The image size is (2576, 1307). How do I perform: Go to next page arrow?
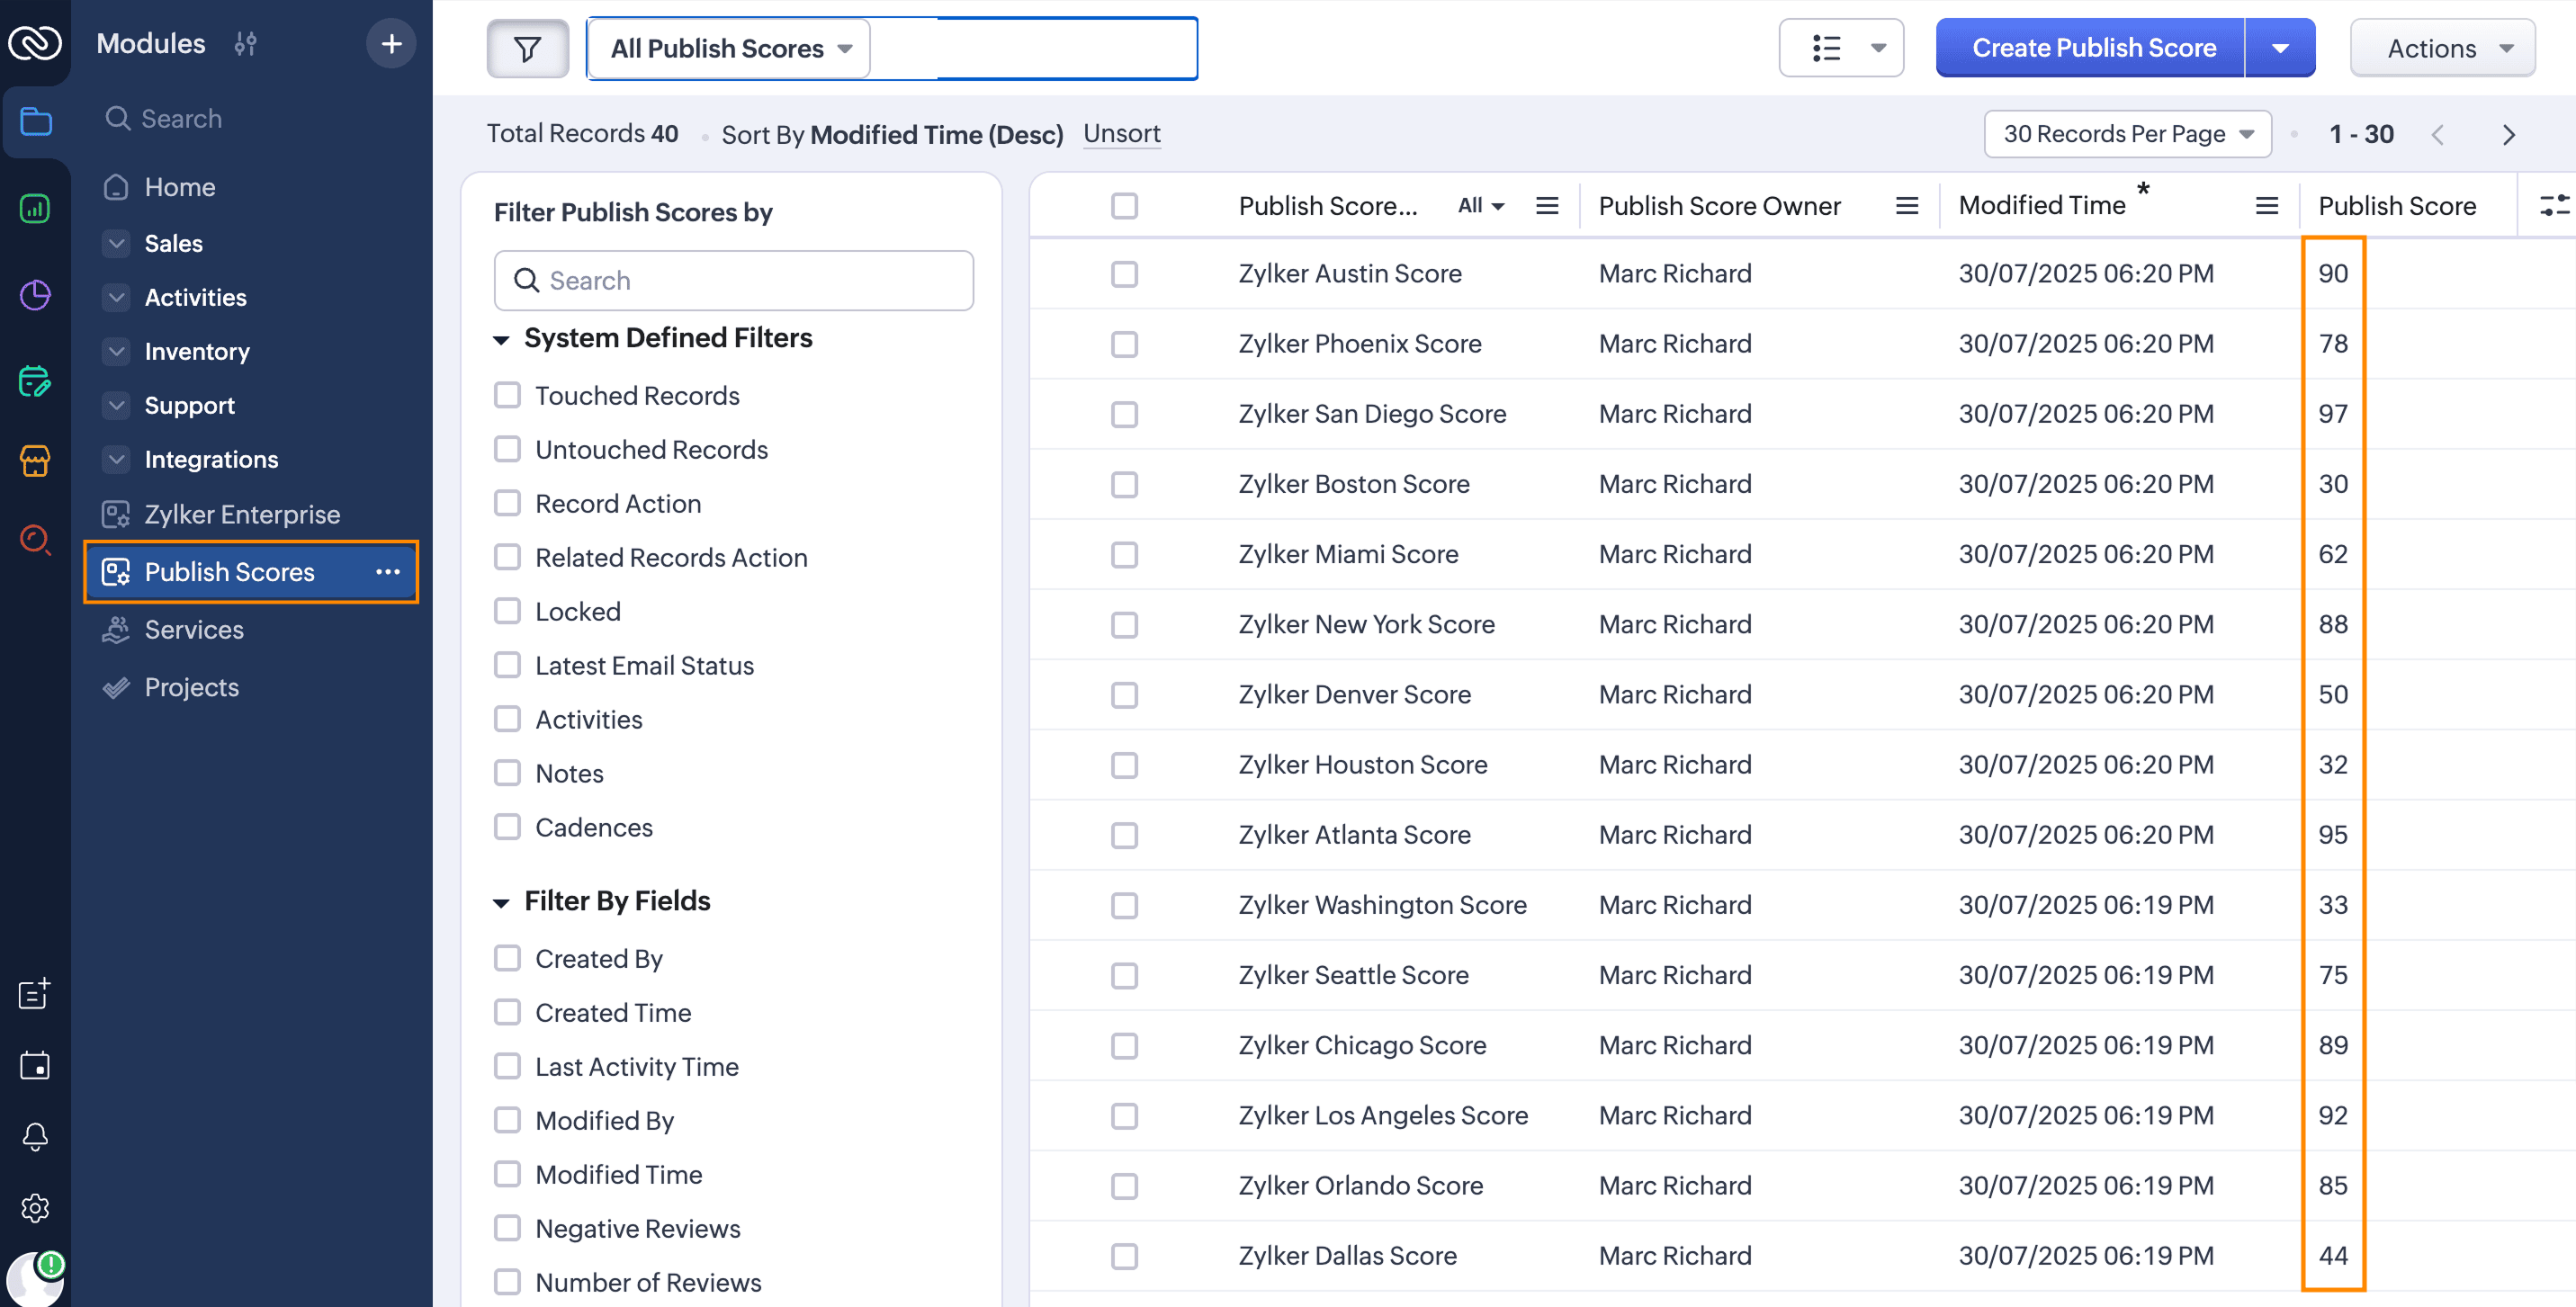[x=2508, y=135]
